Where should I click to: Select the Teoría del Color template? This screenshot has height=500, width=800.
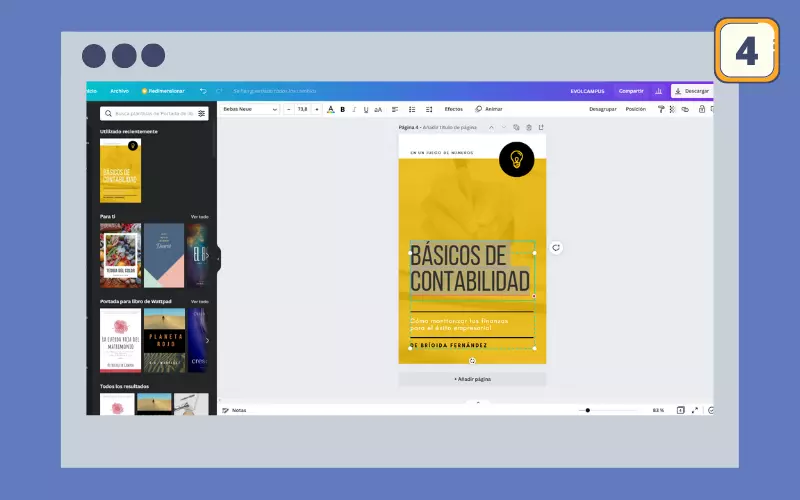pos(120,255)
